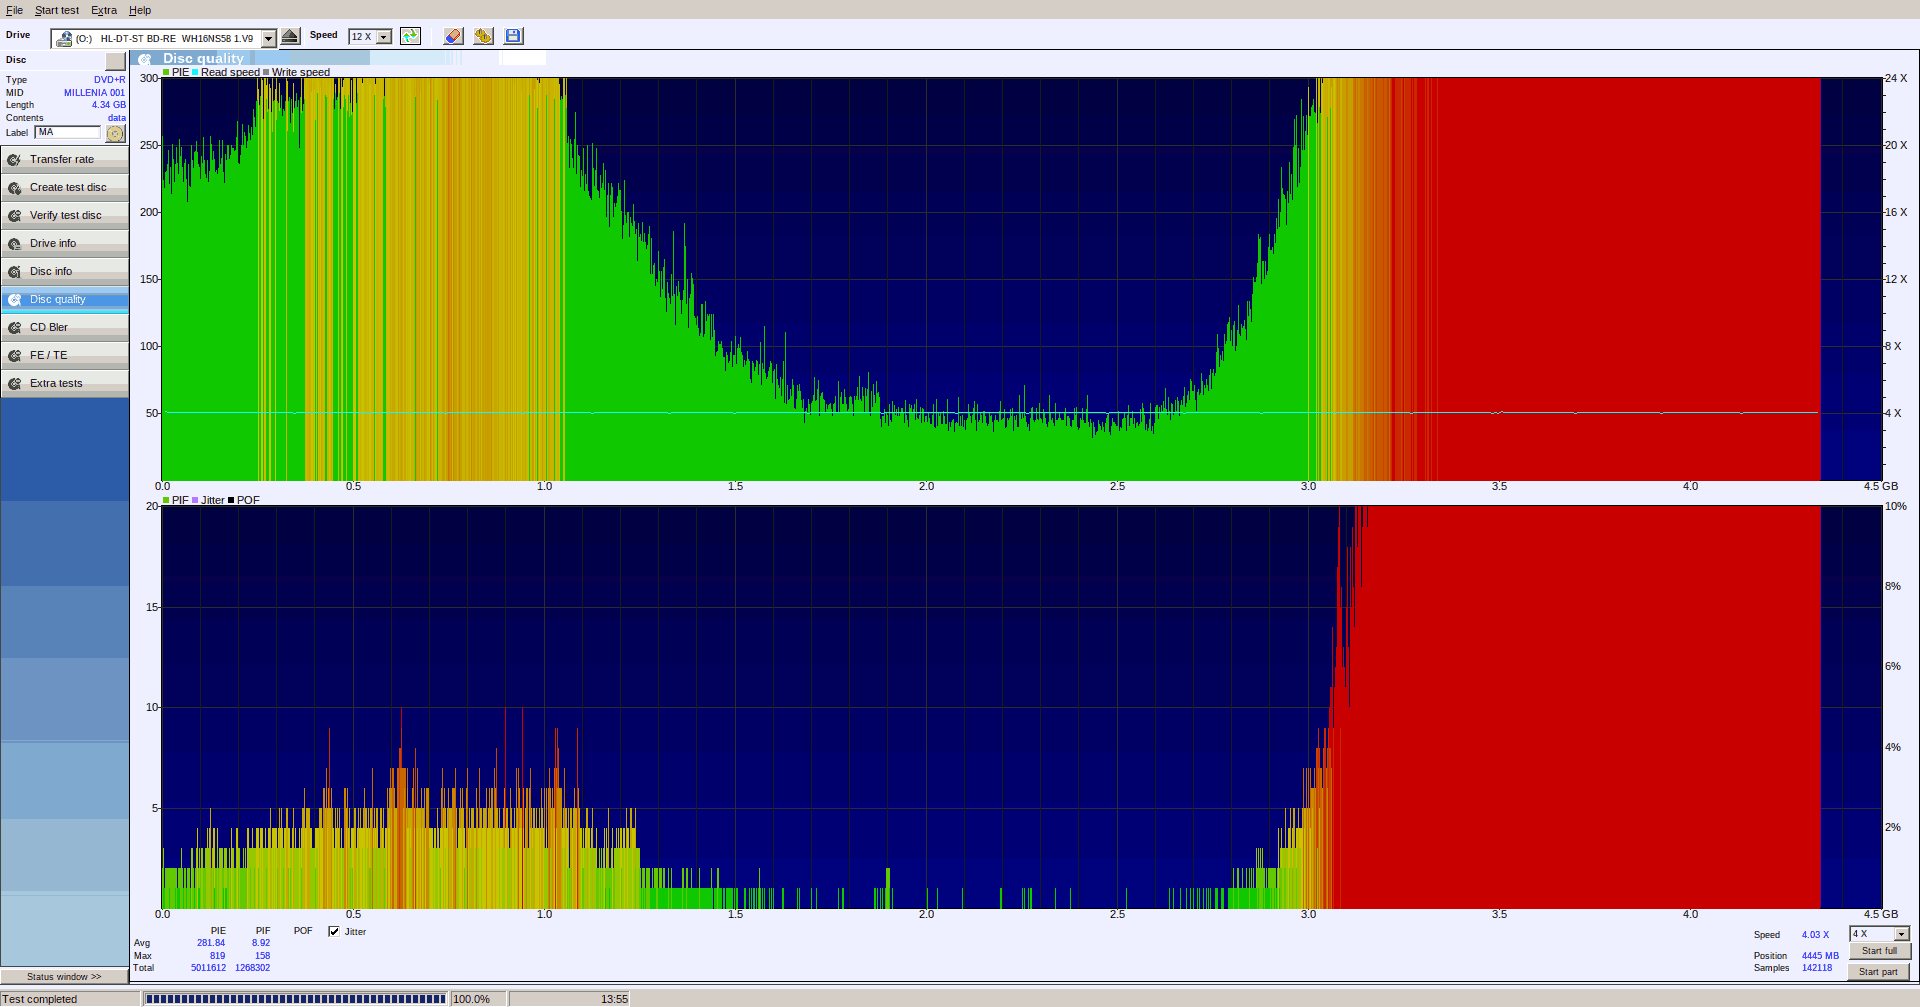
Task: Open the FE / TE test
Action: pos(64,354)
